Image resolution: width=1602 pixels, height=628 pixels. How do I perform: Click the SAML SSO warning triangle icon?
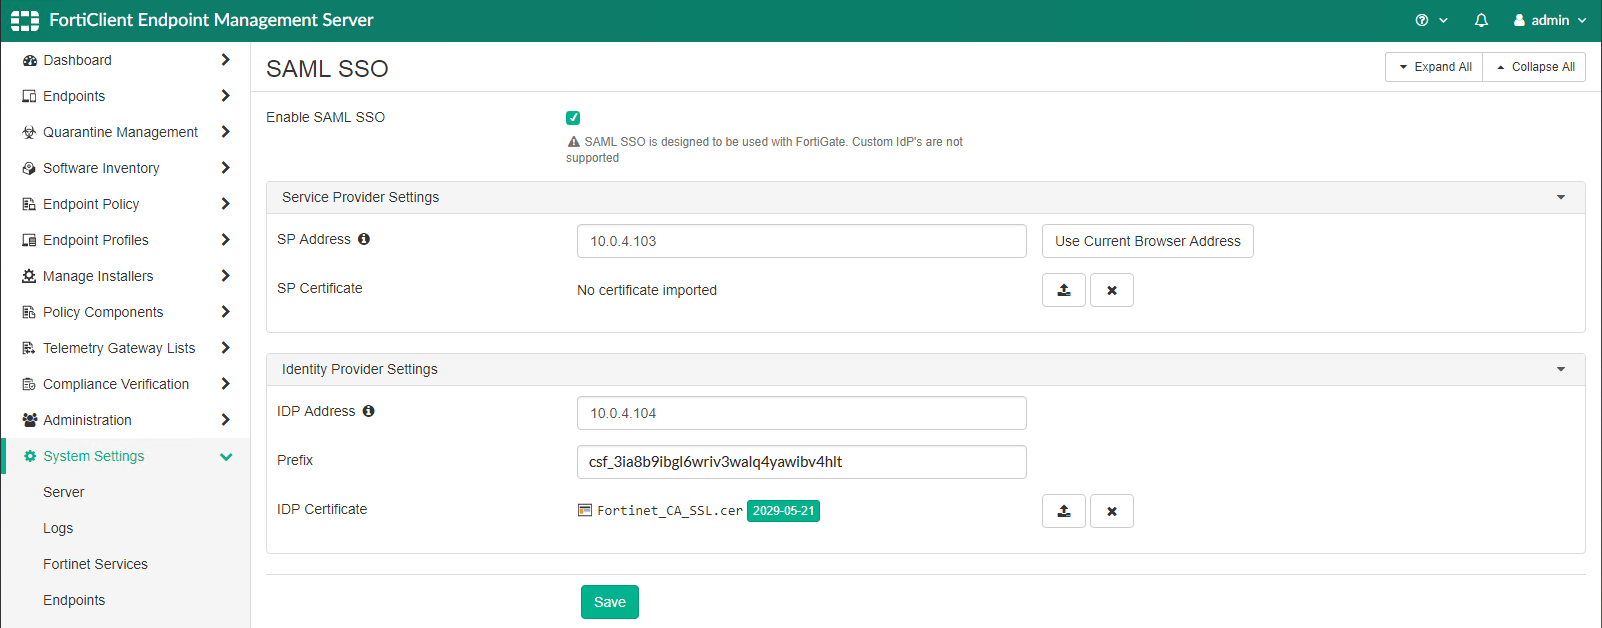(x=574, y=142)
